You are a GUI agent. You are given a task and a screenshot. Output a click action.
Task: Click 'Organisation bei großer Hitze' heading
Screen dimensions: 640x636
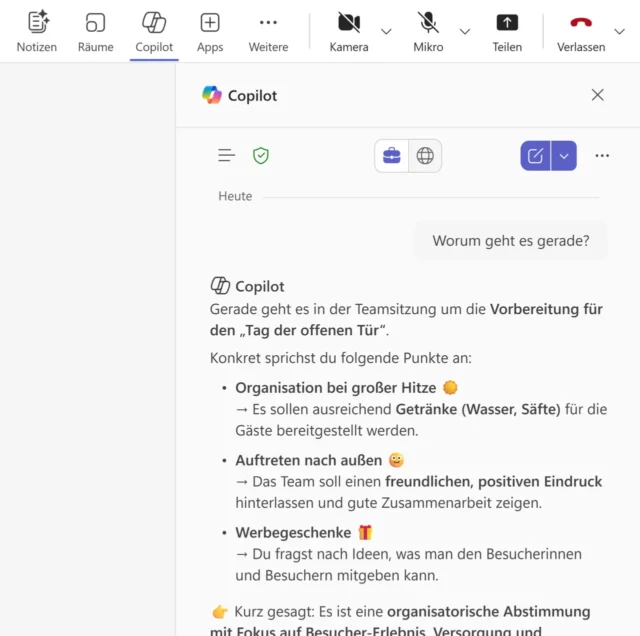coord(336,388)
